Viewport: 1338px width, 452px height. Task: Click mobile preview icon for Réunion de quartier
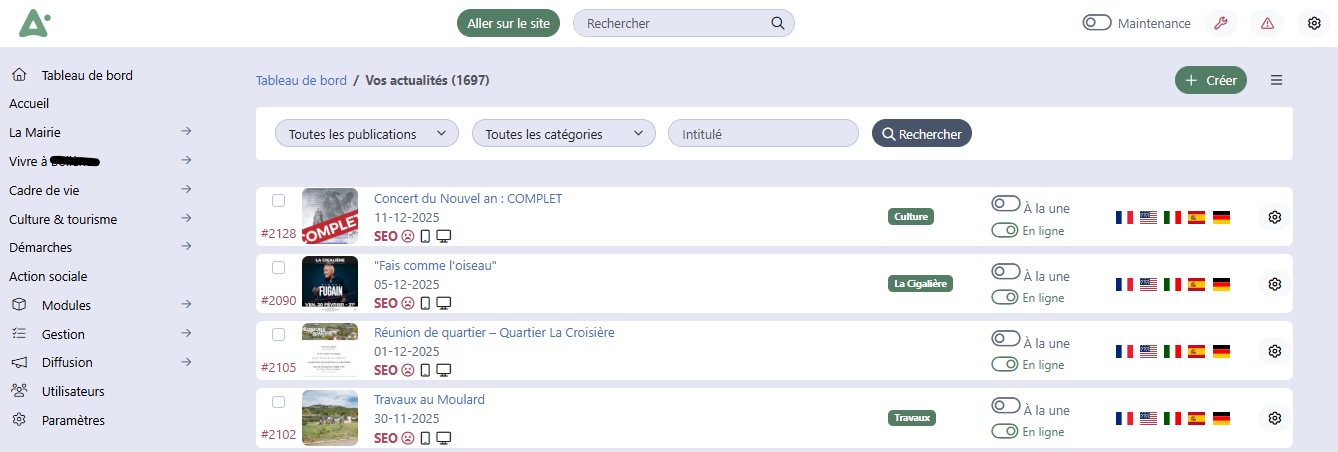pyautogui.click(x=425, y=370)
